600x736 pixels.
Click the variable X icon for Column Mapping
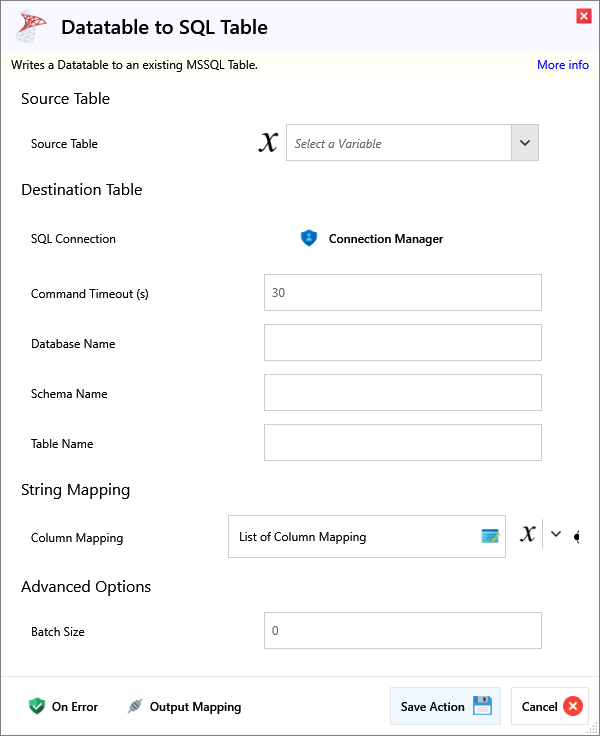pos(527,535)
